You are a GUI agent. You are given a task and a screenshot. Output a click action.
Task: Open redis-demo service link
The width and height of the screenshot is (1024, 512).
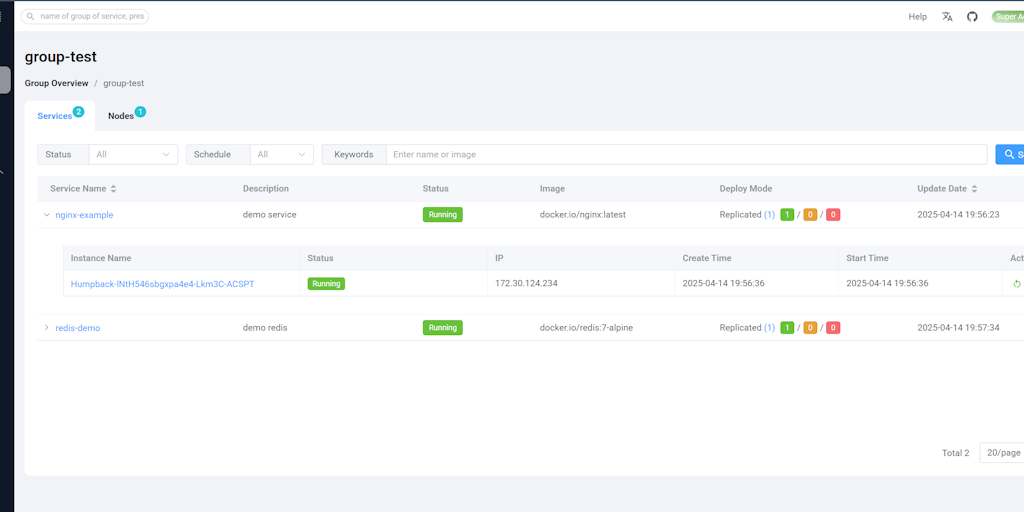coord(78,328)
